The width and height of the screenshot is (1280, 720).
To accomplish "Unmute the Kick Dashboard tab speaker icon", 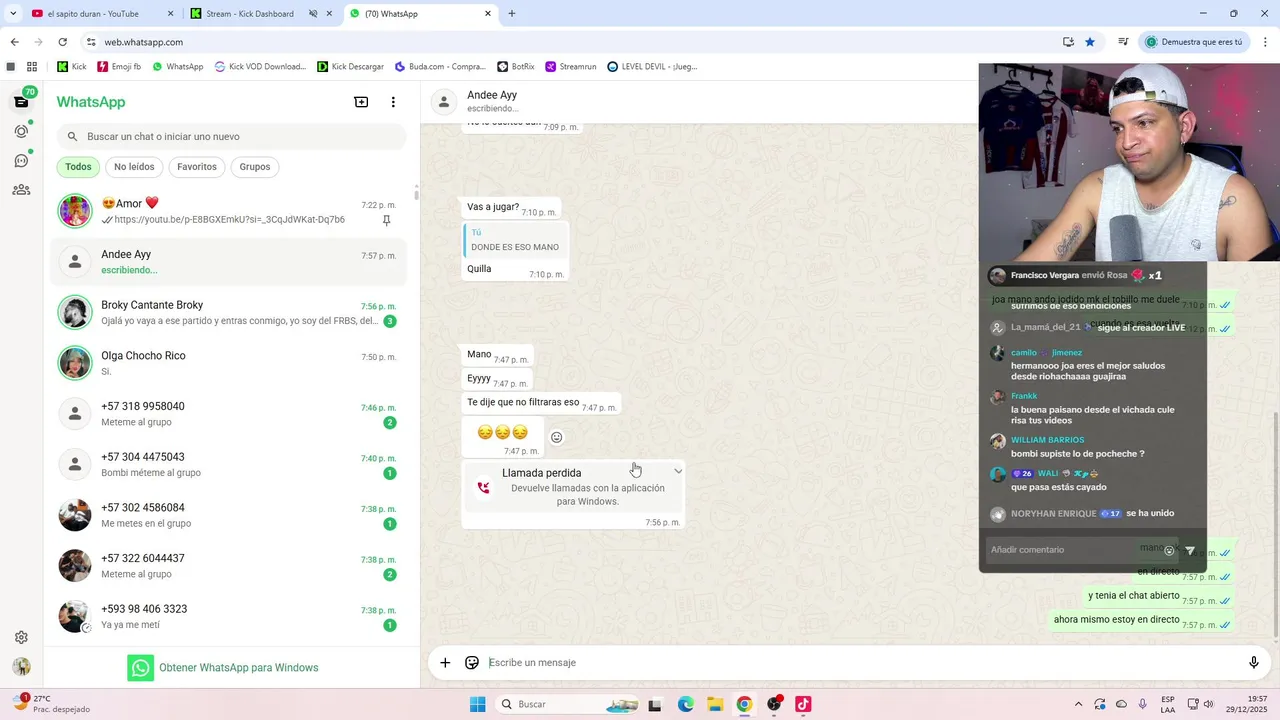I will pos(313,14).
